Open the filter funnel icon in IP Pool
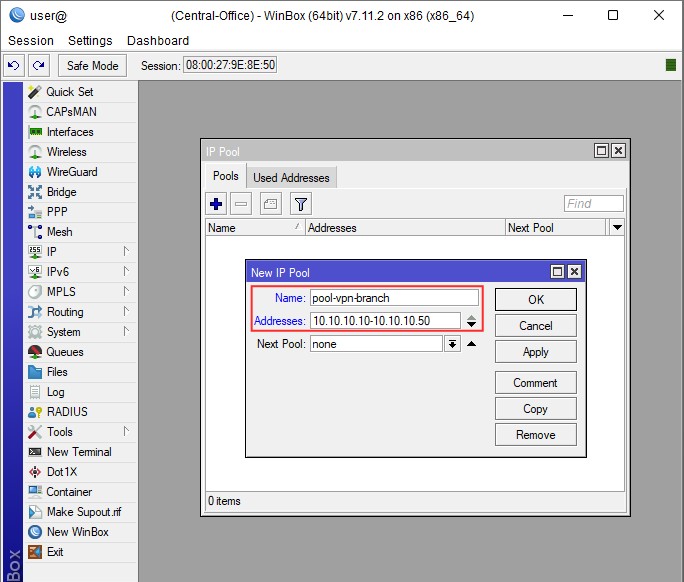 tap(300, 204)
